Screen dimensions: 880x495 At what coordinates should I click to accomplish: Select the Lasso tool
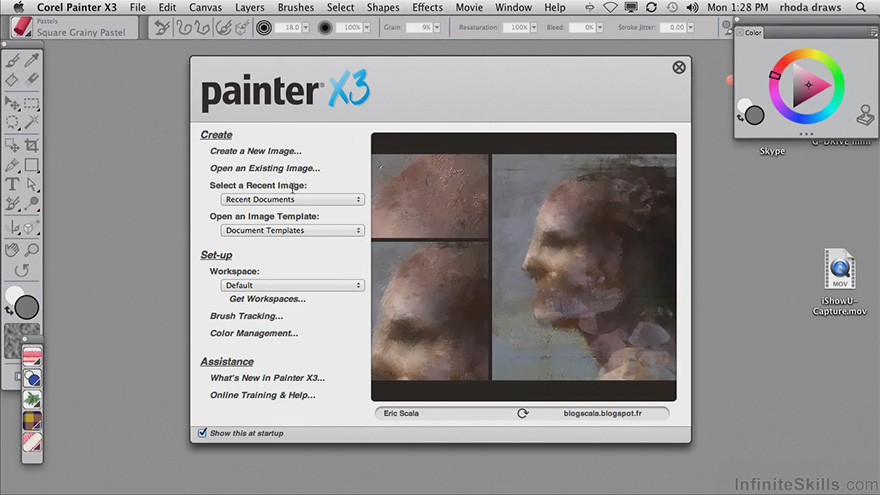[12, 122]
